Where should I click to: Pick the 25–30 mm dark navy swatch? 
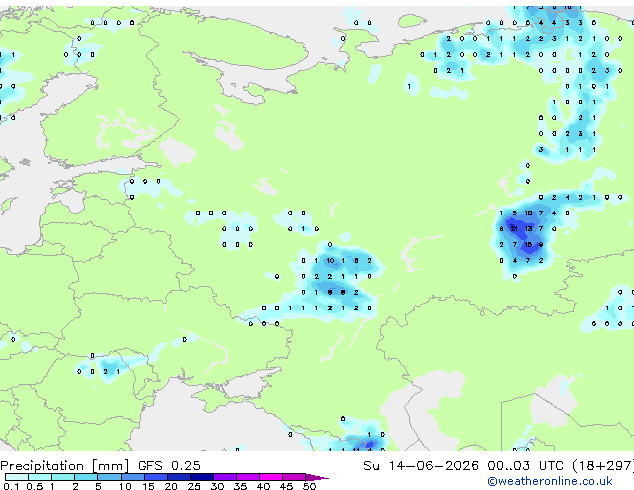(x=201, y=477)
